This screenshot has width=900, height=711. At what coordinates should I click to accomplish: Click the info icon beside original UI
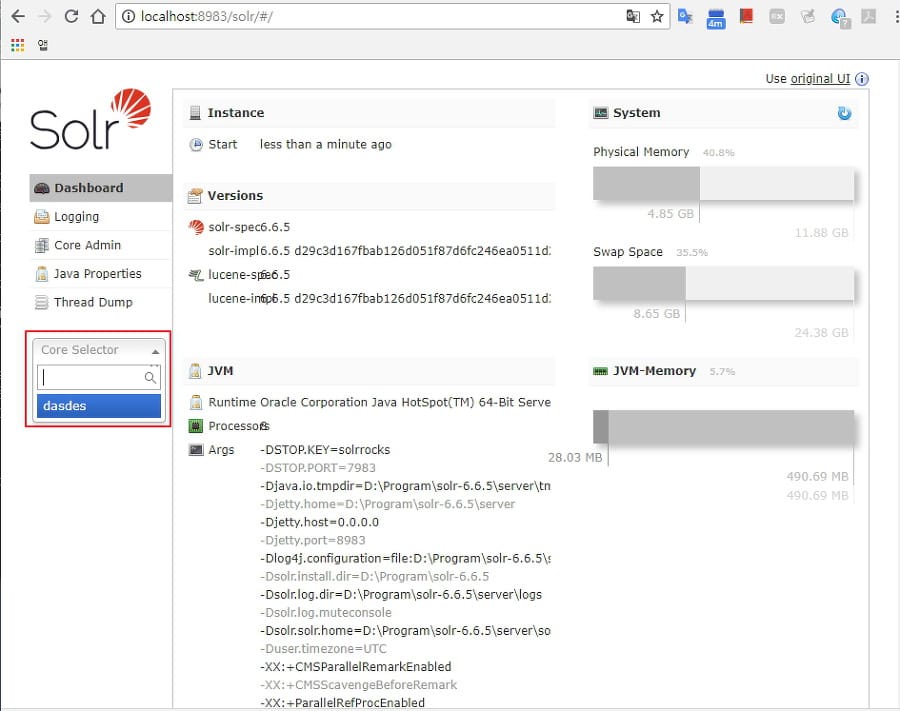pos(861,79)
